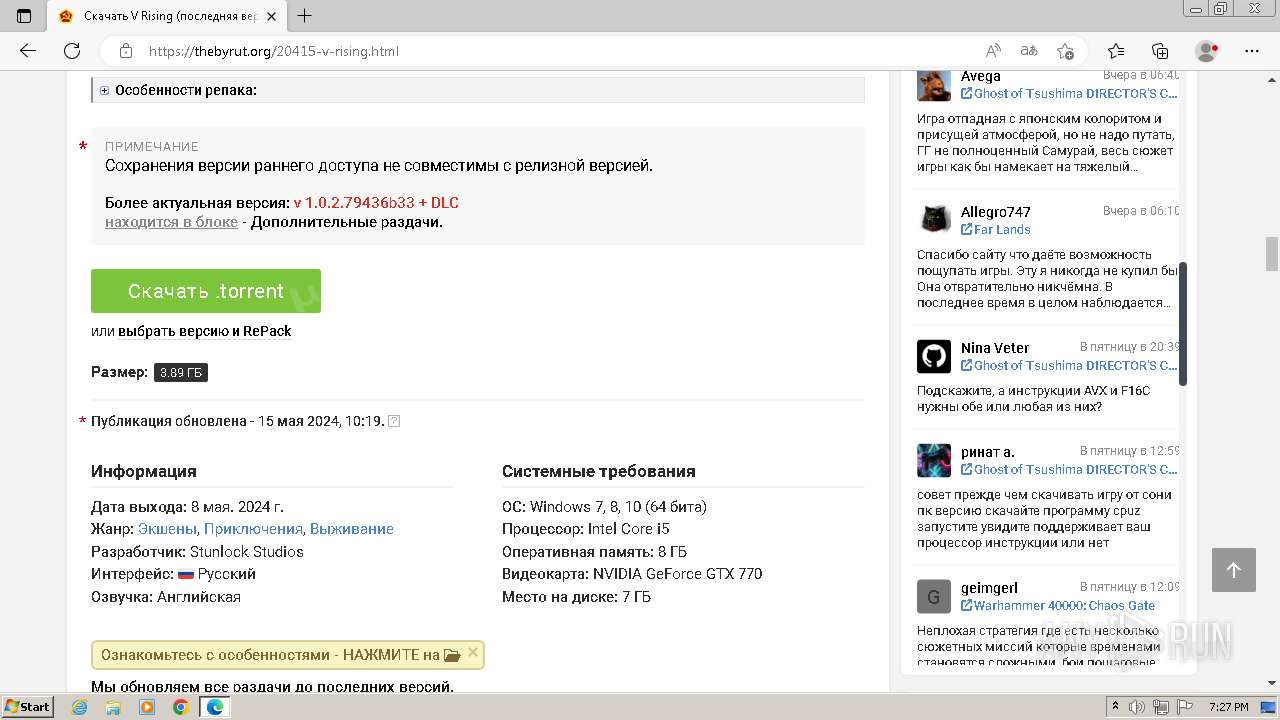This screenshot has height=720, width=1280.
Task: Launch Internet Explorer from the taskbar
Action: (x=80, y=707)
